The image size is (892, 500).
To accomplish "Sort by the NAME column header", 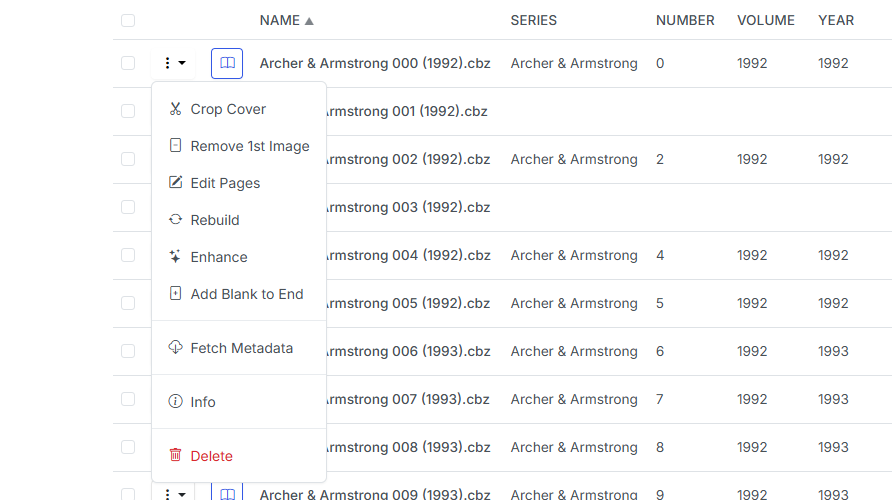I will tap(279, 20).
